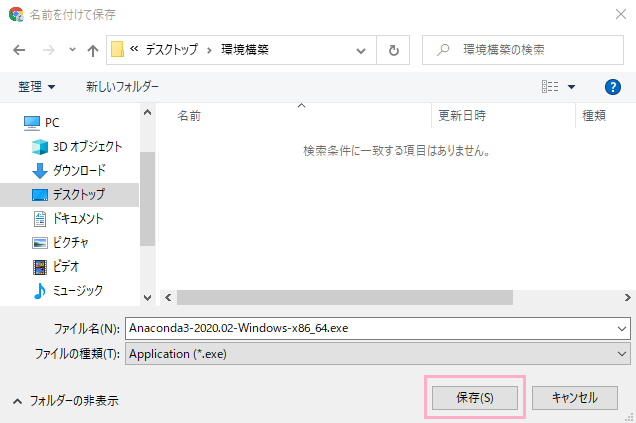Open the chevron between デスクトップ and 環境構築
Image resolution: width=636 pixels, height=423 pixels.
(209, 50)
